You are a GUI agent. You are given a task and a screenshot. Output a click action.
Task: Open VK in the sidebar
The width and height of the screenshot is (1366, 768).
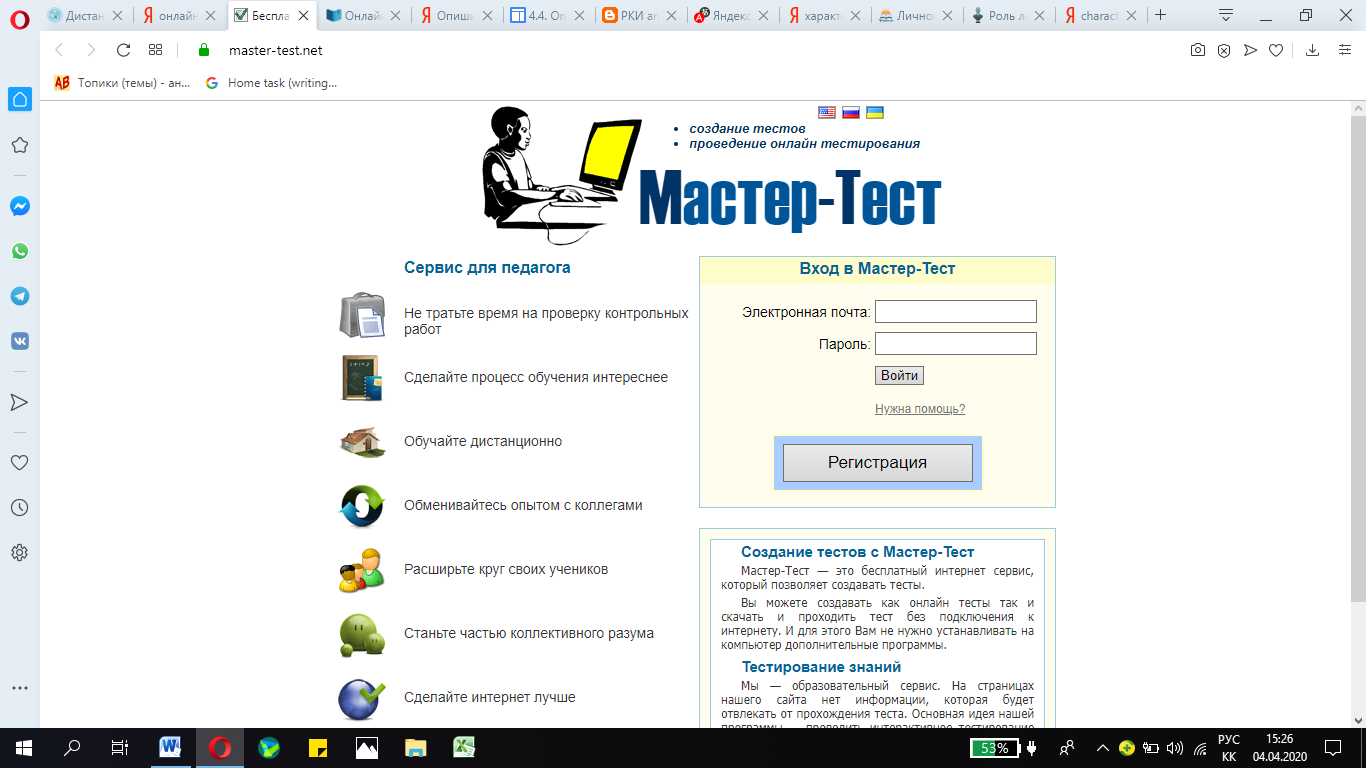coord(19,341)
